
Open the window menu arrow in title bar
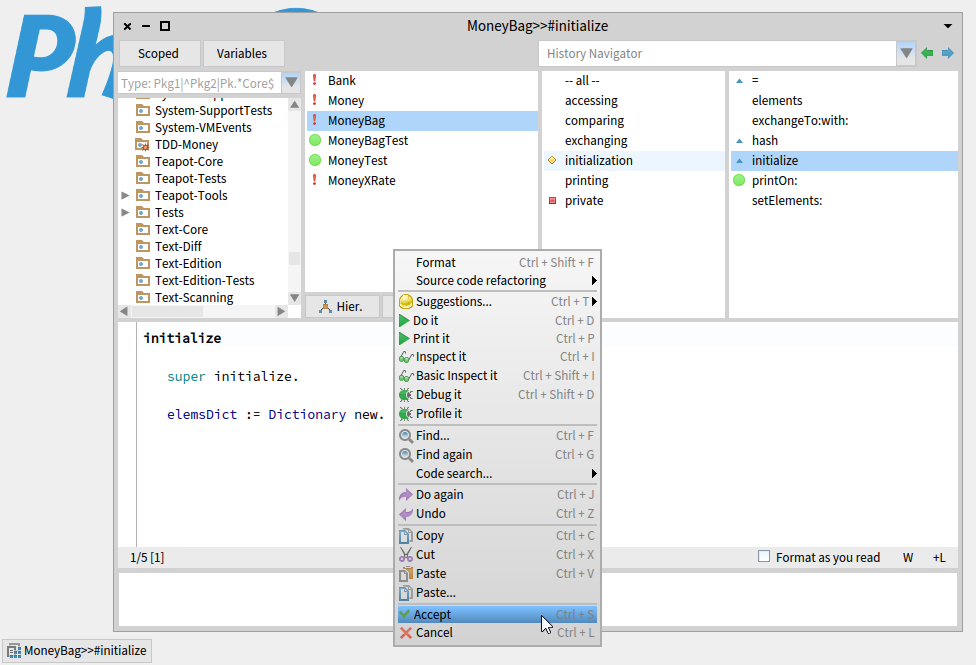tap(947, 26)
